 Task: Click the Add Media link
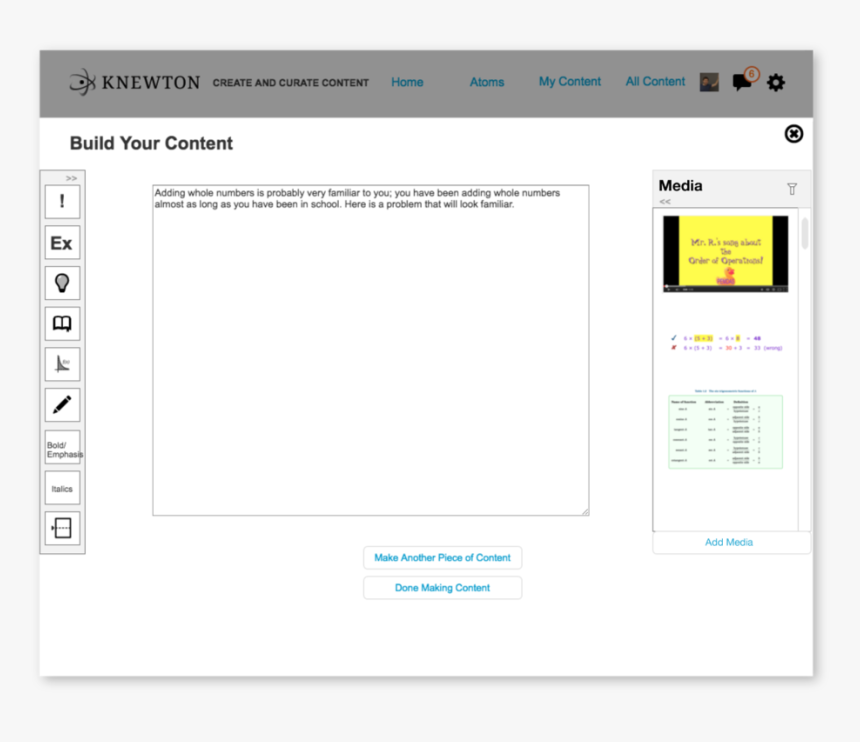tap(729, 541)
